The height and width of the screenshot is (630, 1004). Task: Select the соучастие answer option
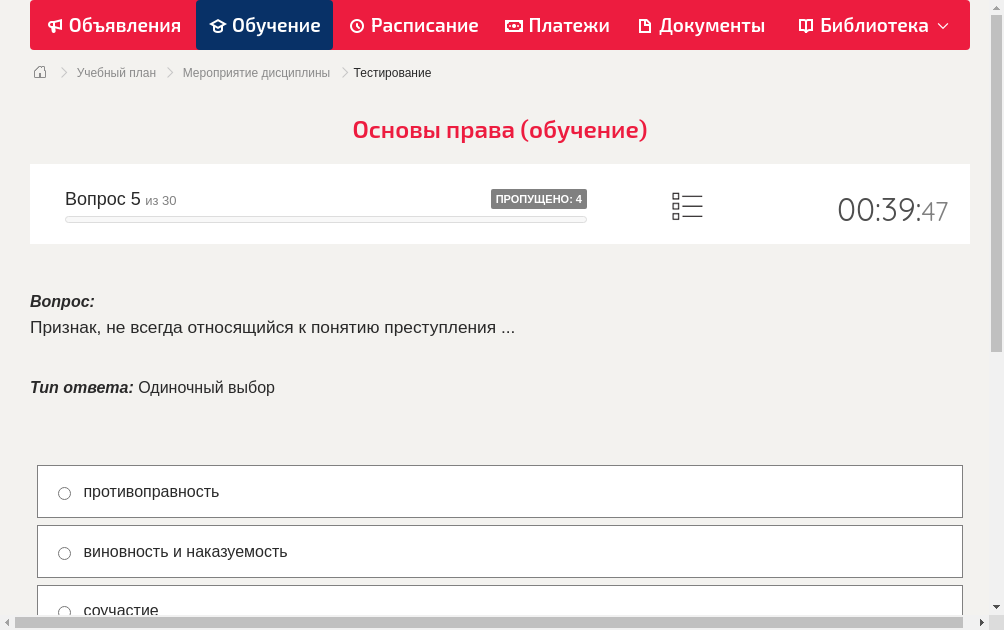[x=64, y=611]
